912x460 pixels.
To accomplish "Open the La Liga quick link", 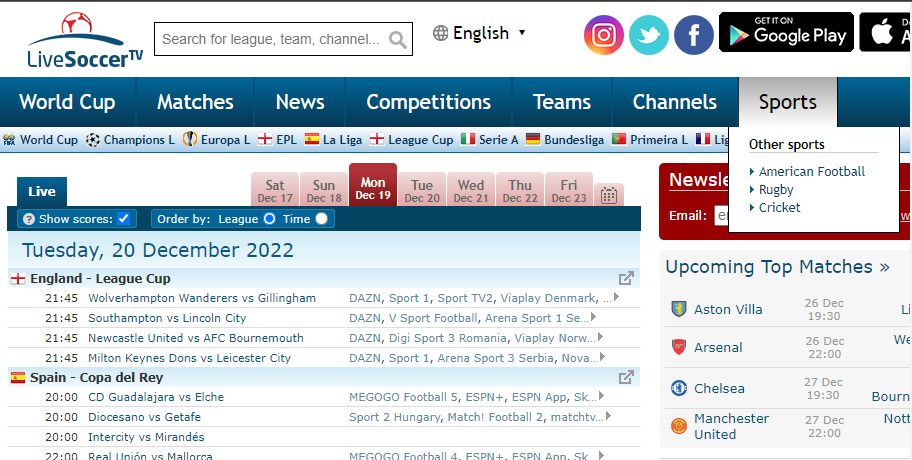I will click(x=342, y=140).
